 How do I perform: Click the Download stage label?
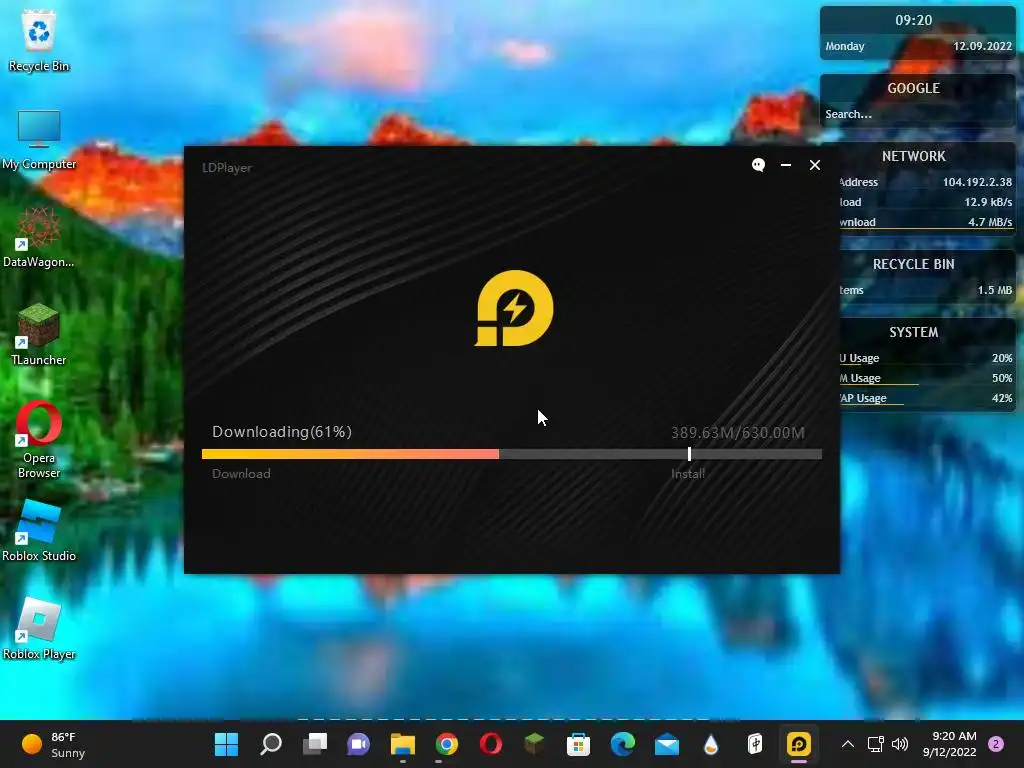coord(241,474)
